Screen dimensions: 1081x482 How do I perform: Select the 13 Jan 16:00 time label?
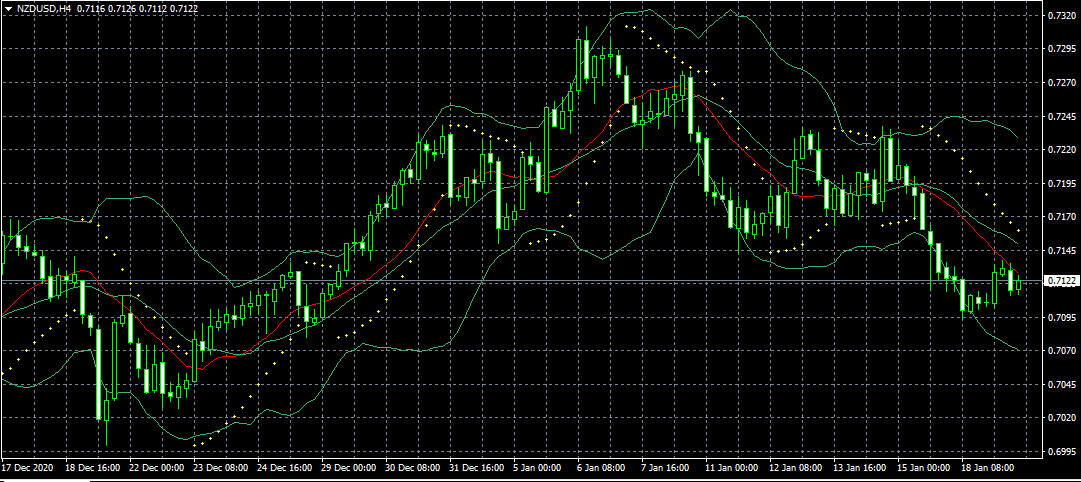(x=860, y=467)
